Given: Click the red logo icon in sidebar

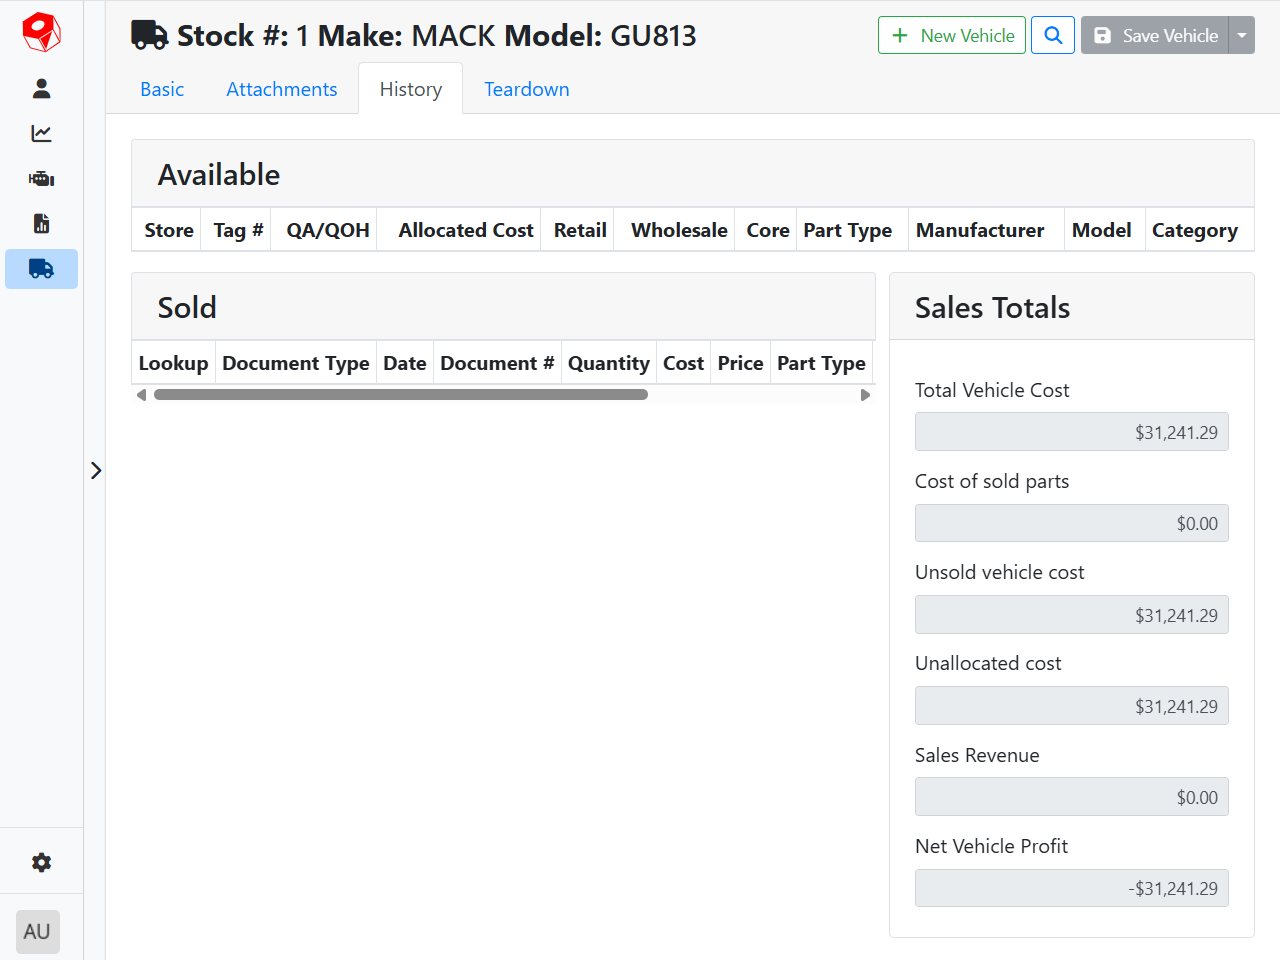Looking at the screenshot, I should click(x=41, y=32).
